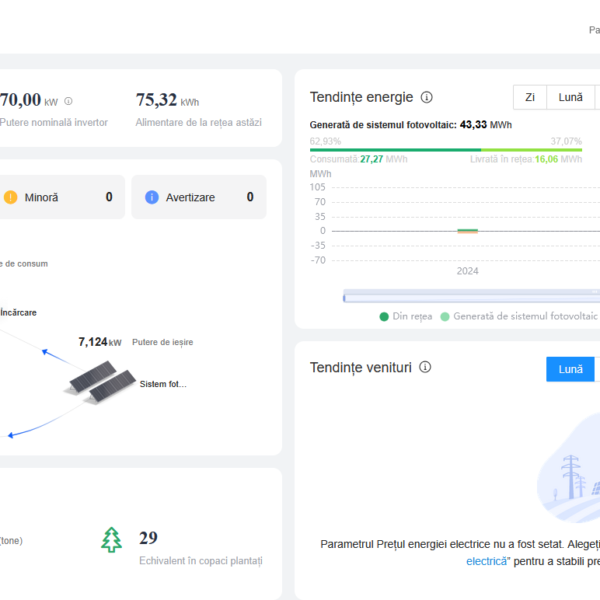The width and height of the screenshot is (600, 600).
Task: Click the consumed energy progress bar
Action: pos(395,151)
